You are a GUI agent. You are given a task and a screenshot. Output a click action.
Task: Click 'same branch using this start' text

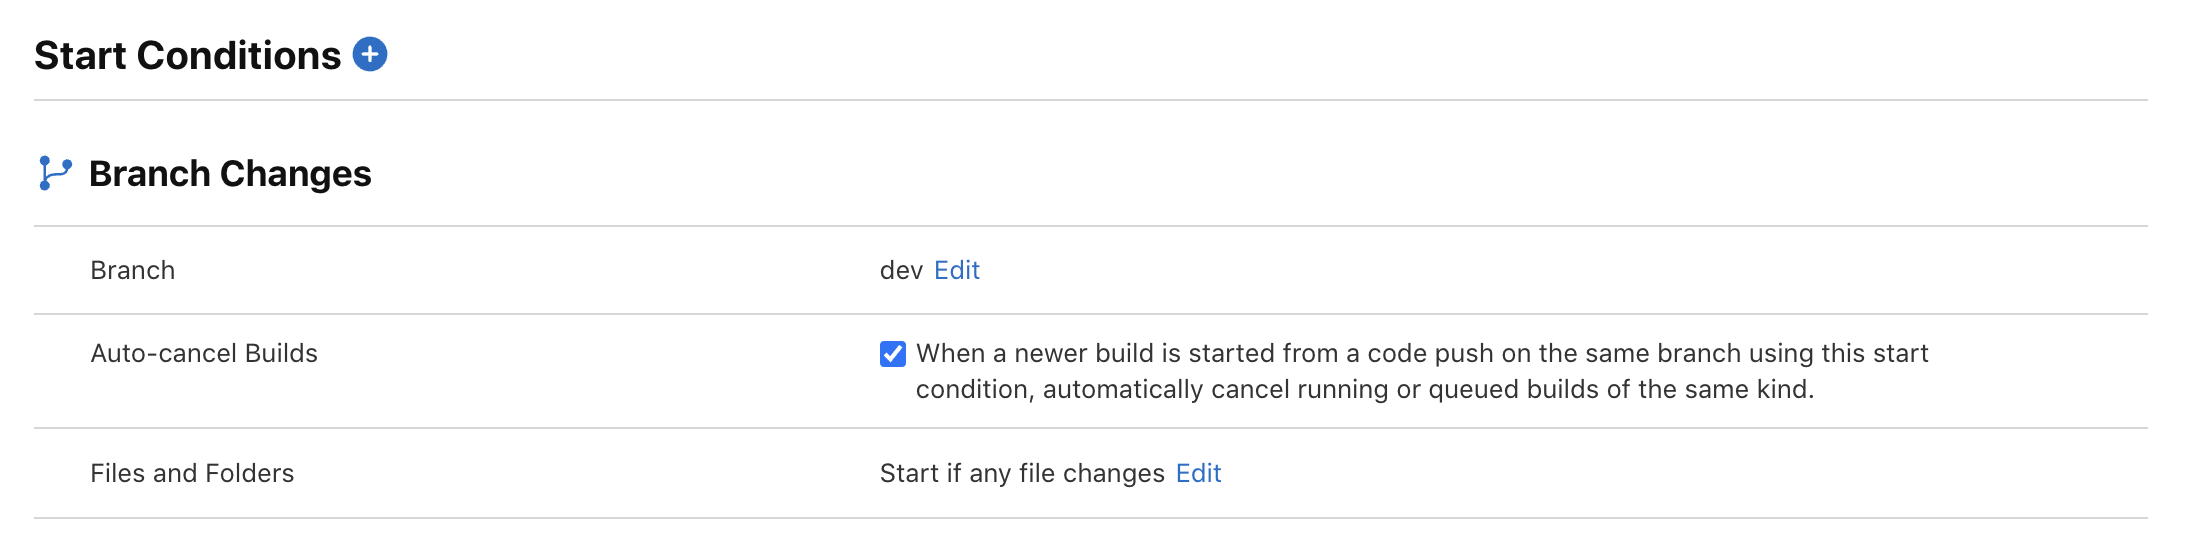1756,353
